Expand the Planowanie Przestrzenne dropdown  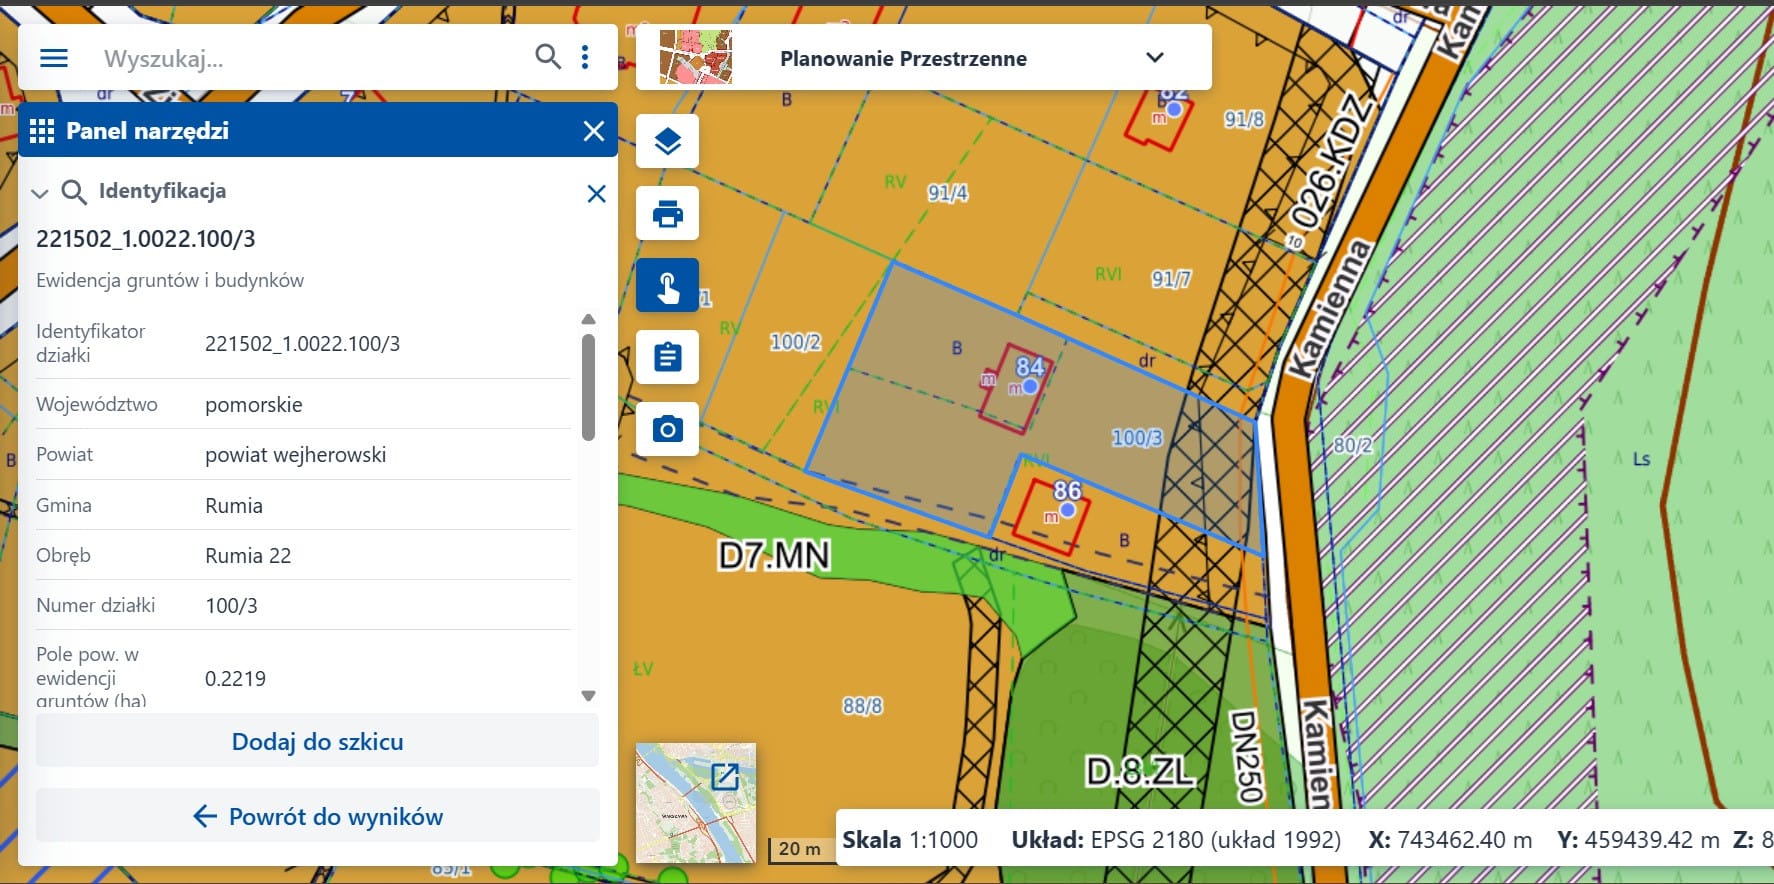tap(1154, 58)
